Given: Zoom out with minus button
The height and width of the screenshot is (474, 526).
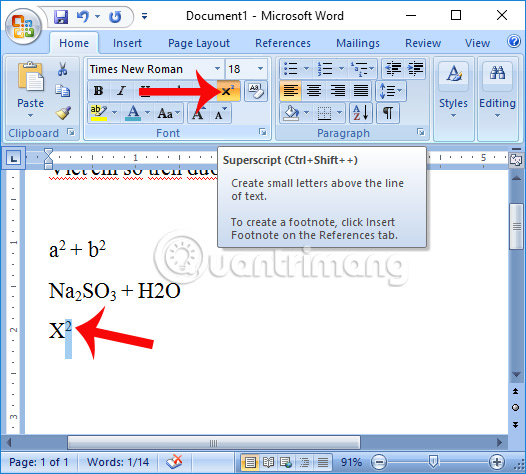Looking at the screenshot, I should pos(379,463).
